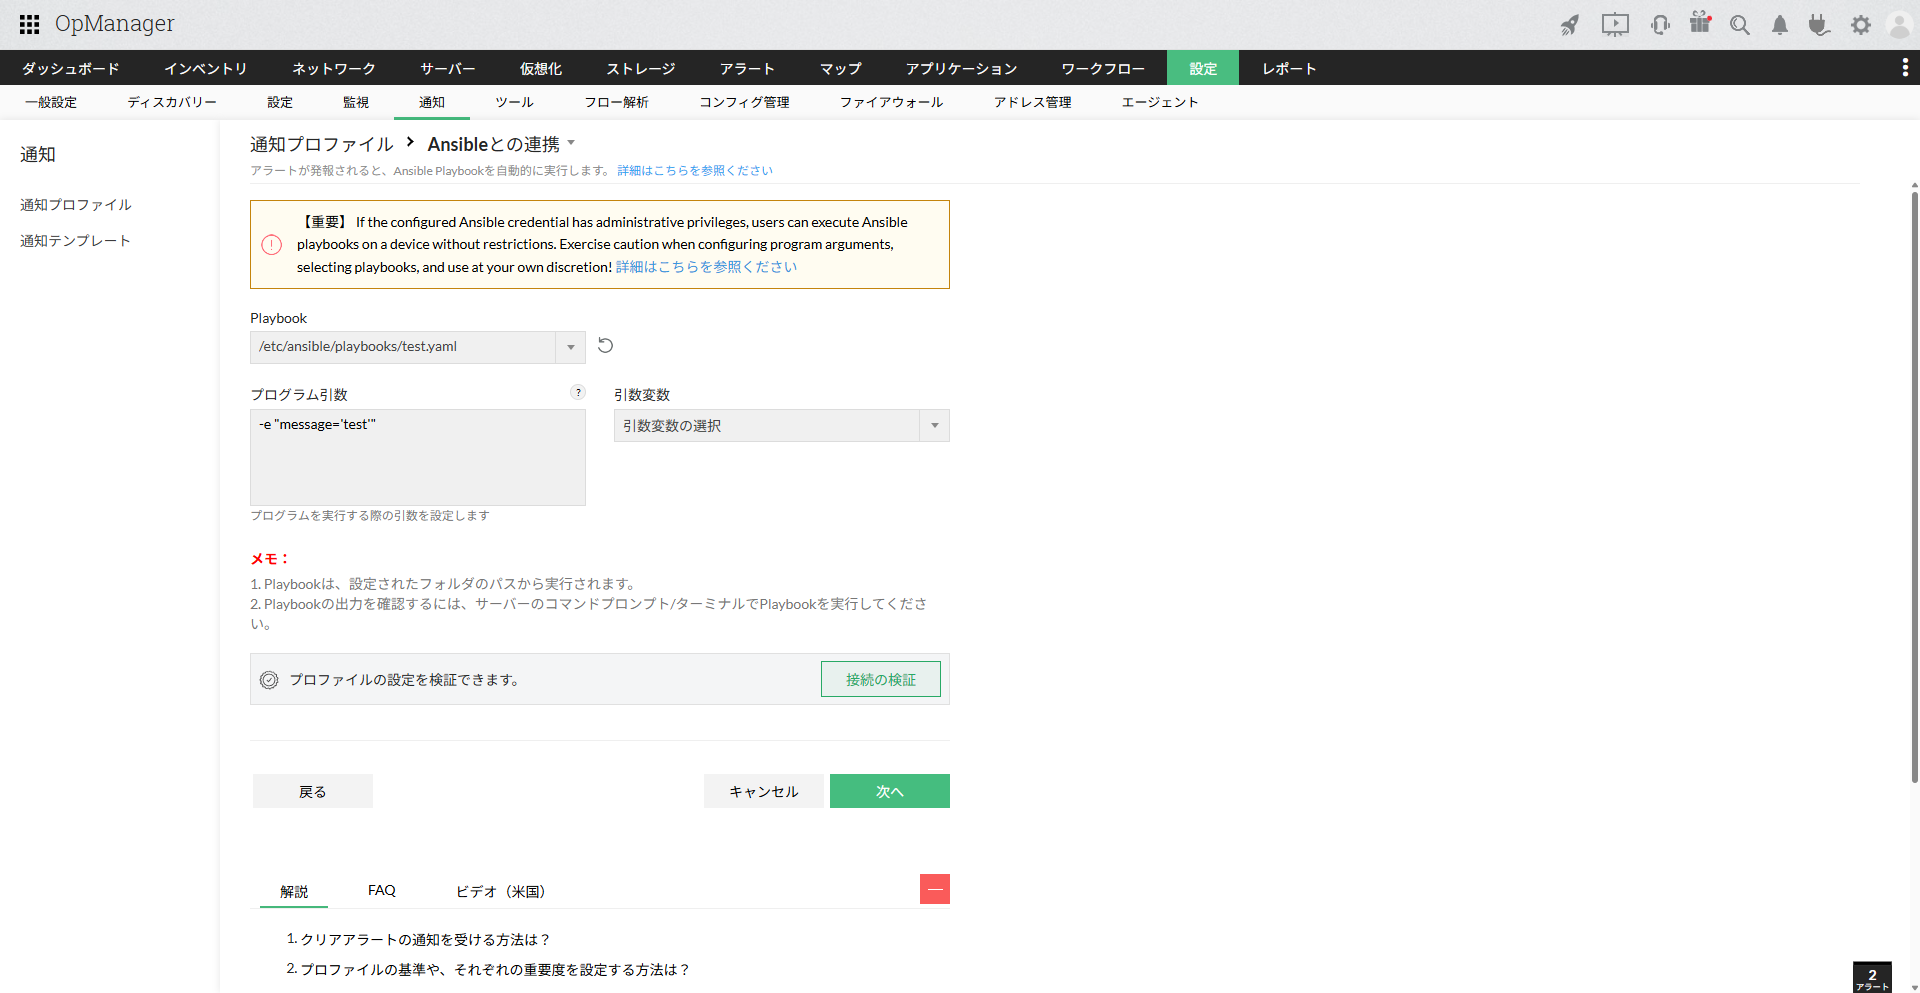Open 通知テンプレート in the left sidebar

tap(76, 240)
